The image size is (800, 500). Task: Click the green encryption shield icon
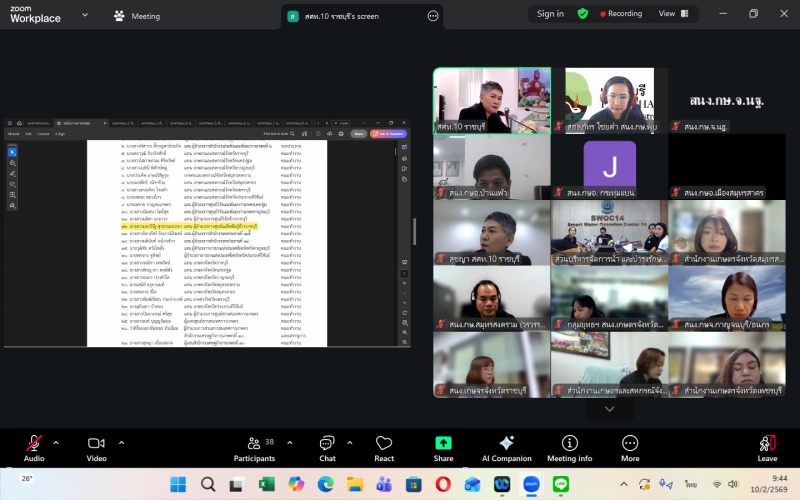(583, 14)
